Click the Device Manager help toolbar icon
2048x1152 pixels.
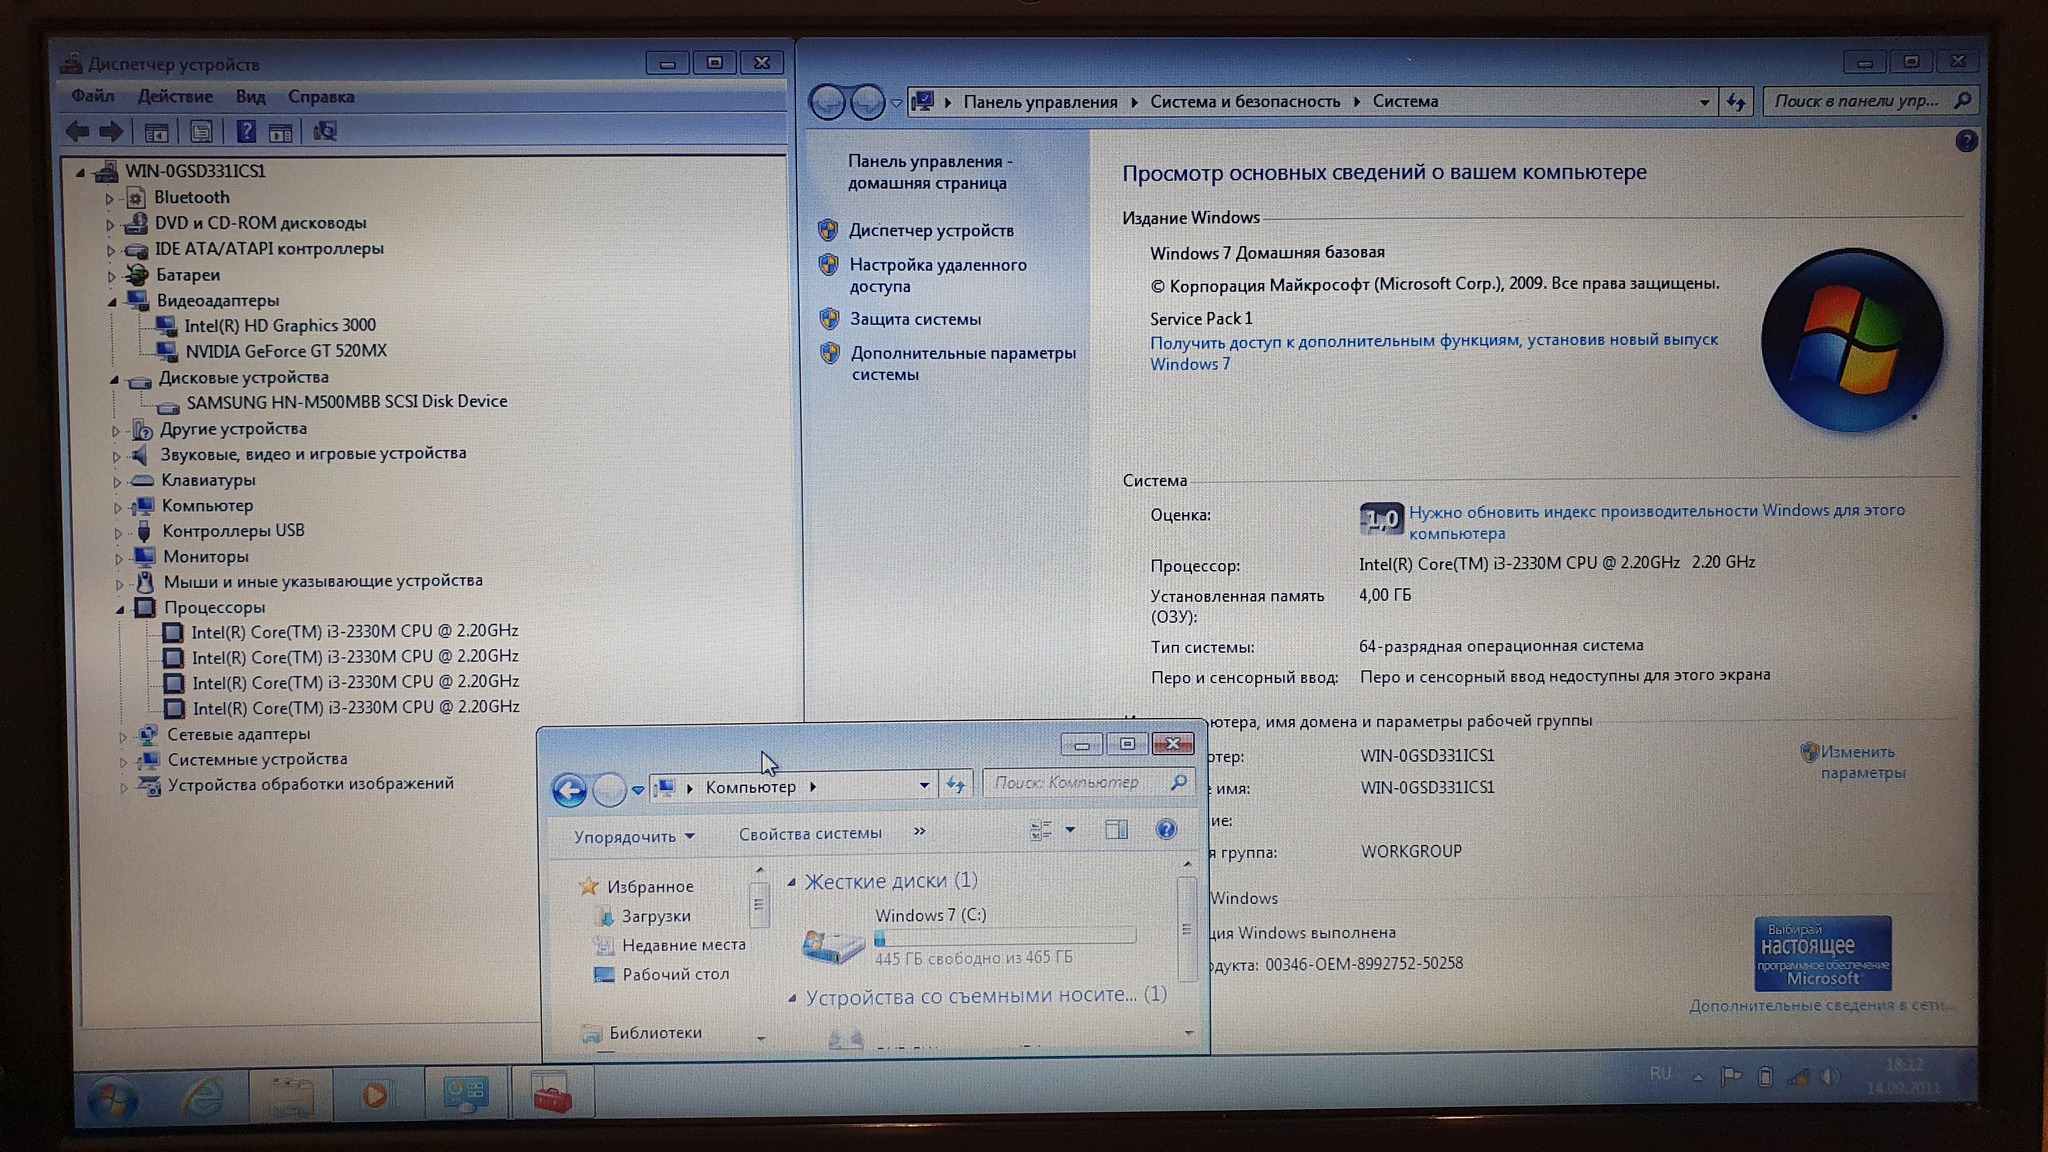(246, 132)
